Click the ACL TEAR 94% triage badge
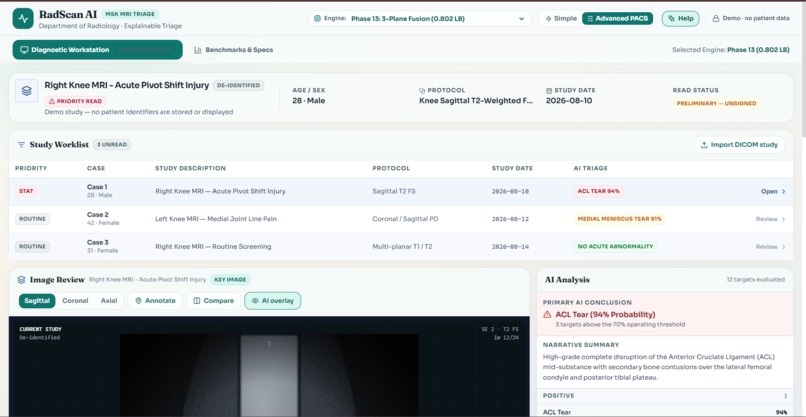 [599, 191]
